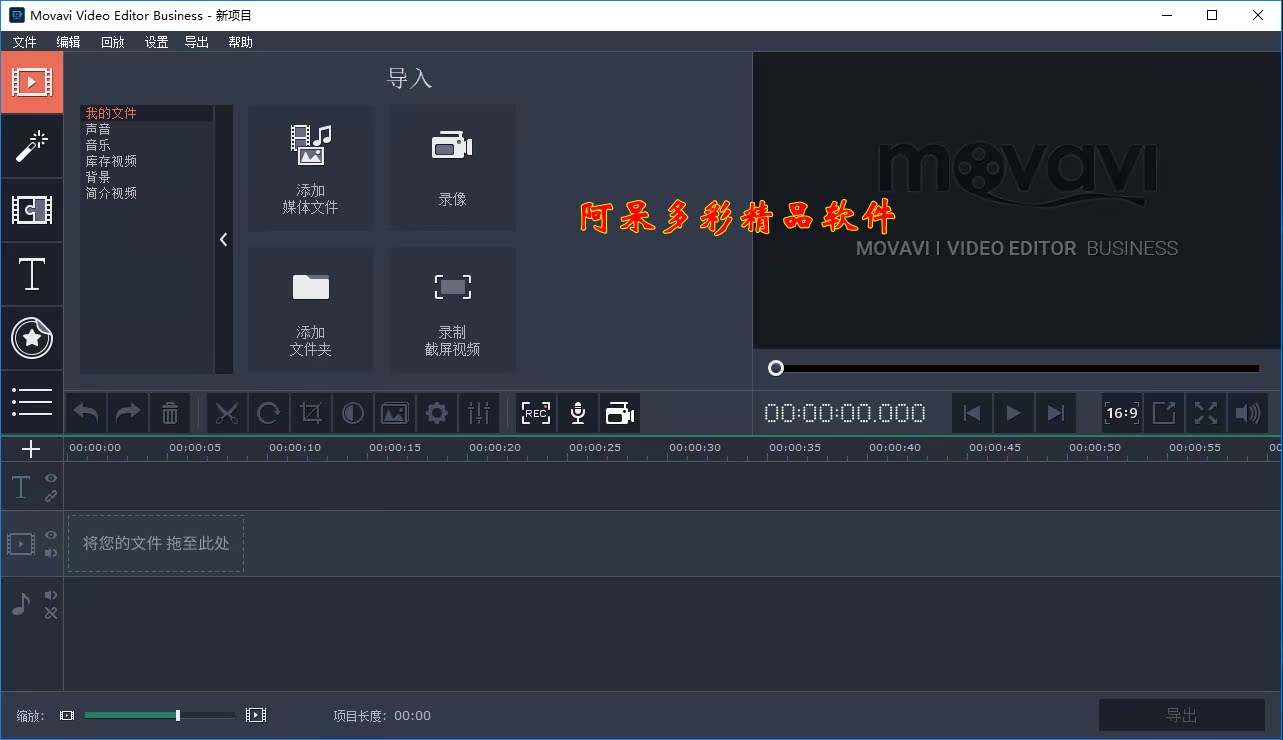The width and height of the screenshot is (1283, 740).
Task: Enter full screen preview mode
Action: coord(1206,413)
